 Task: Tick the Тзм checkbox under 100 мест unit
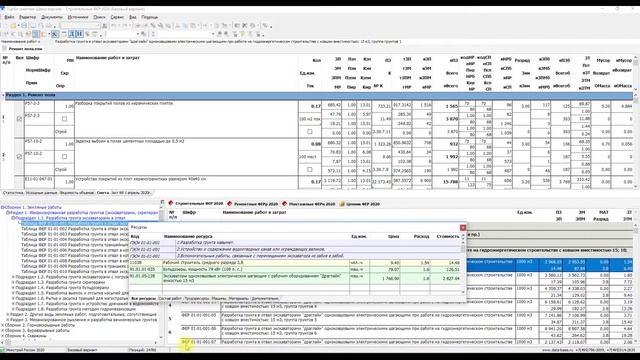tap(310, 169)
